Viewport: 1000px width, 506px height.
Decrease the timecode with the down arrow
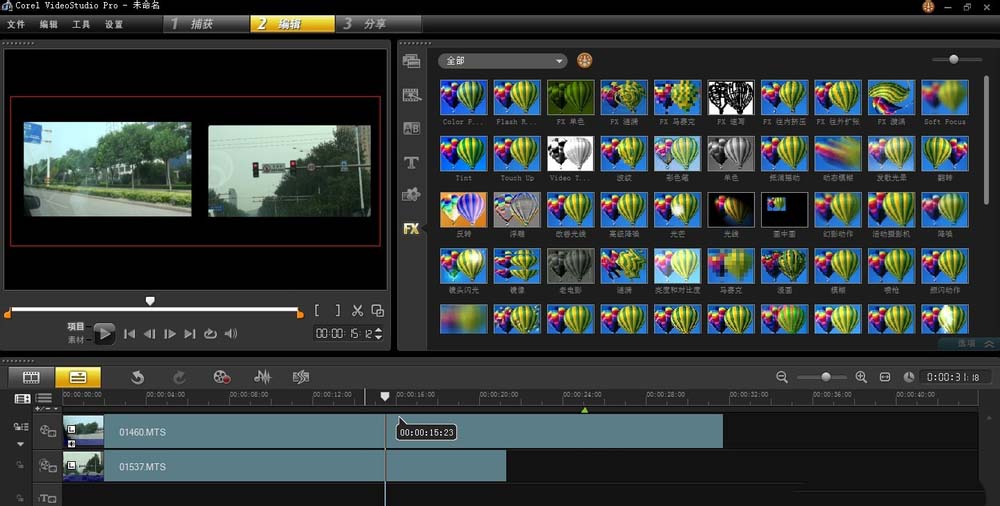(x=379, y=337)
